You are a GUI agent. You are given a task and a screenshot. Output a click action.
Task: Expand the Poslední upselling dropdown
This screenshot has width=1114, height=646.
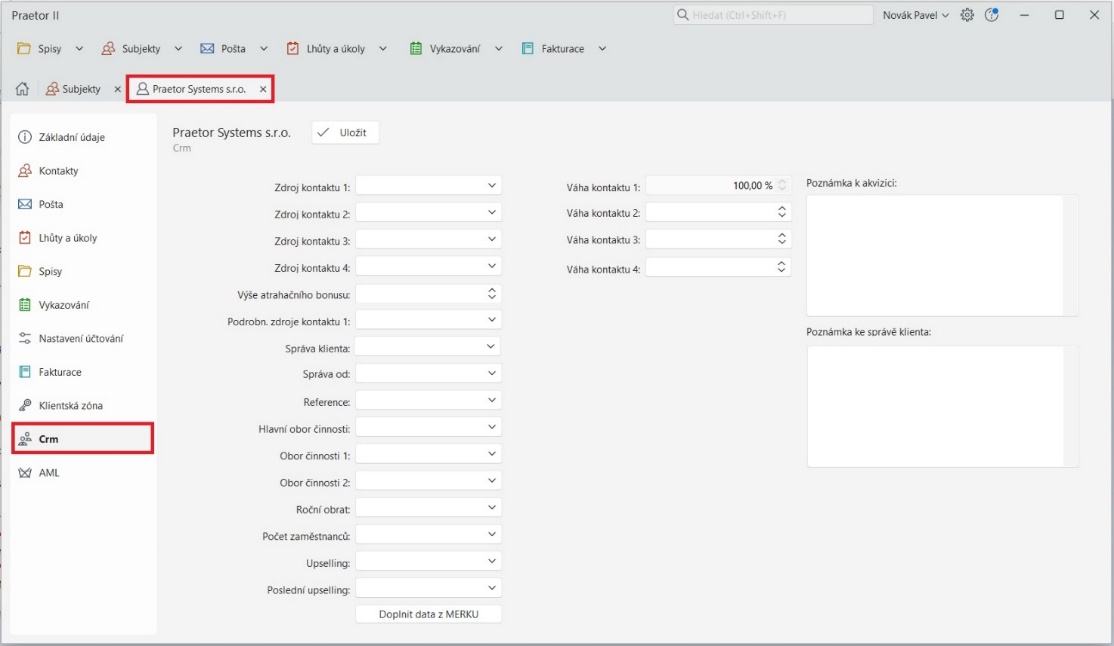489,587
